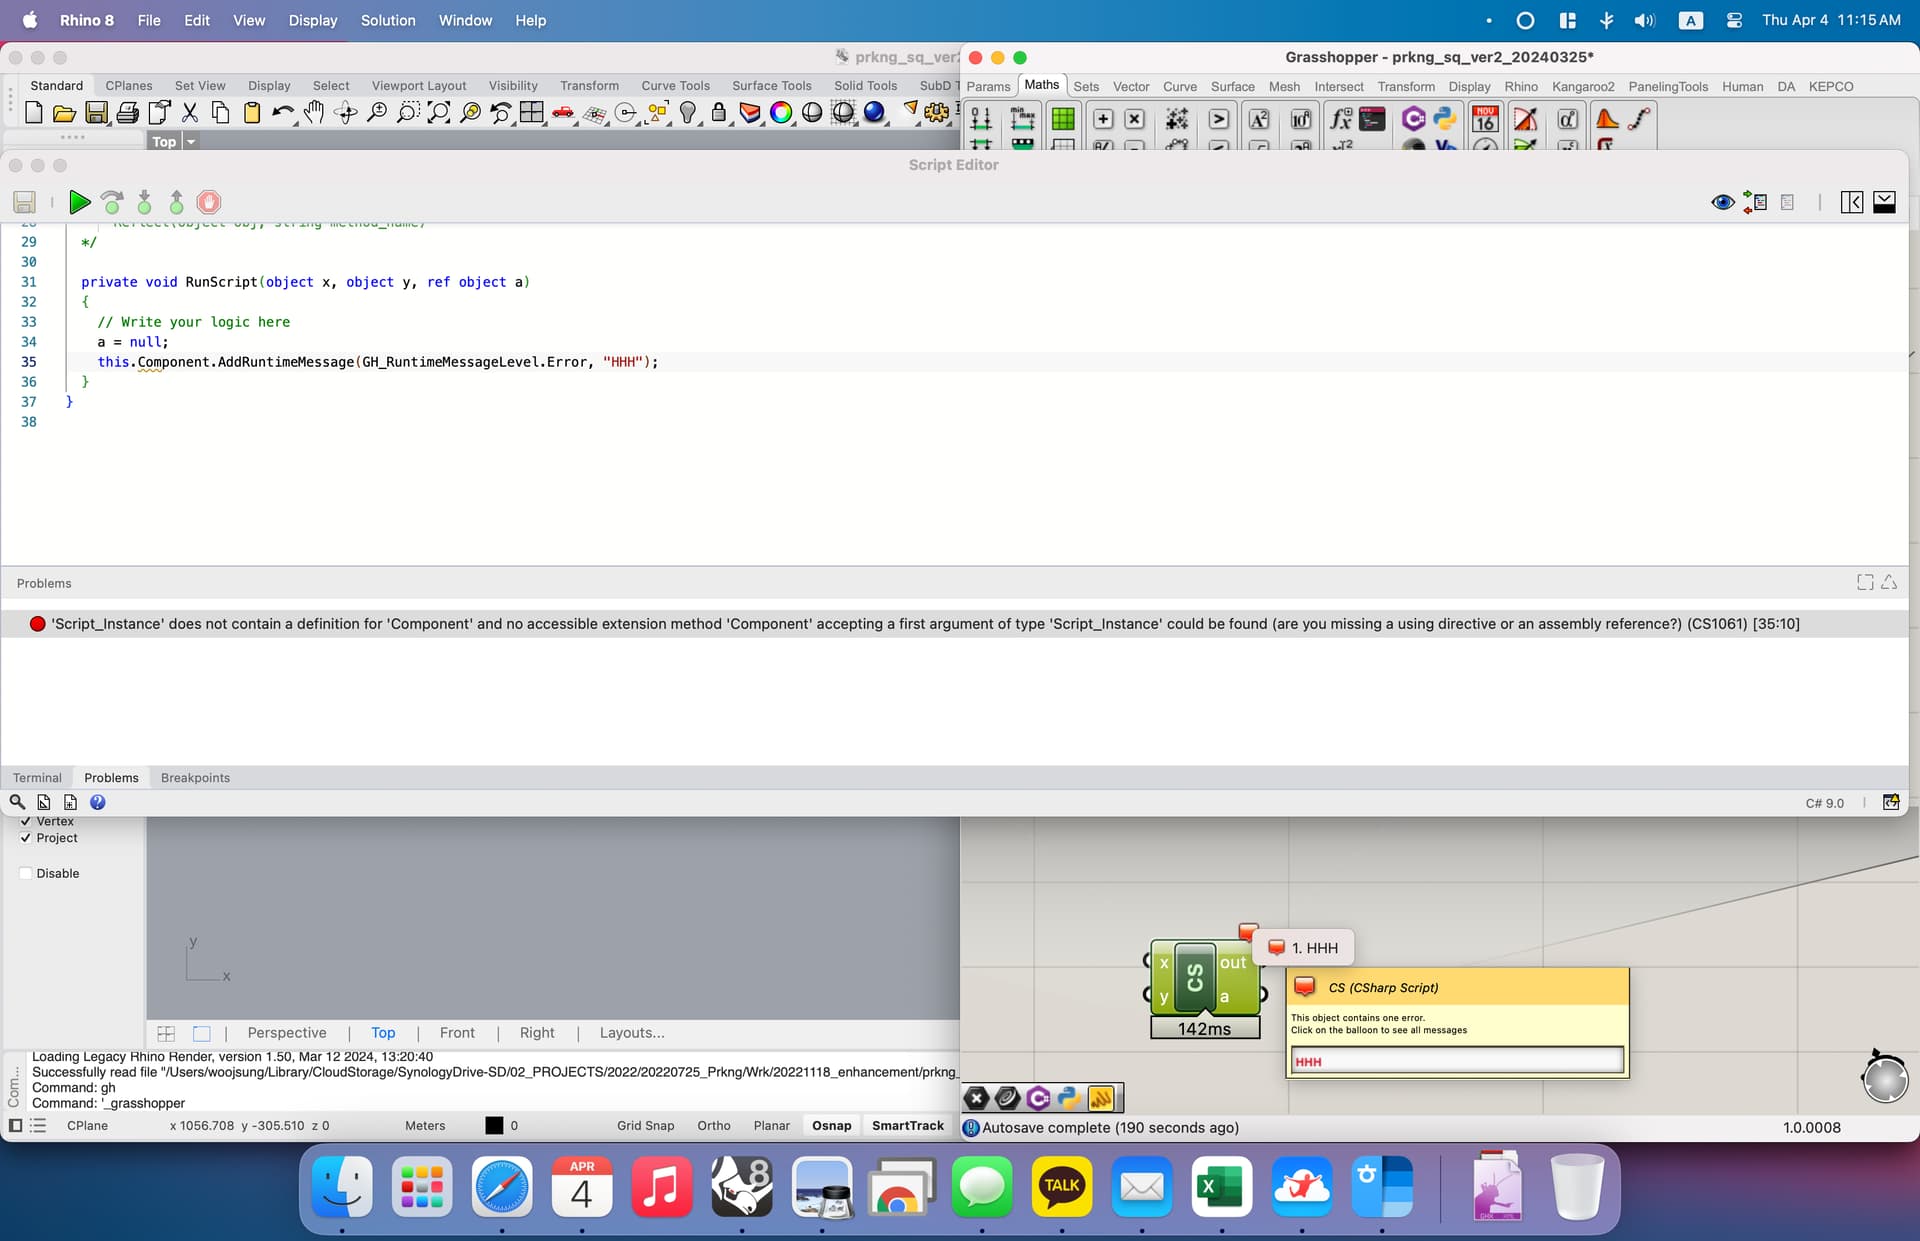Uncheck the Vertex snap option
Viewport: 1920px width, 1241px height.
tap(26, 821)
